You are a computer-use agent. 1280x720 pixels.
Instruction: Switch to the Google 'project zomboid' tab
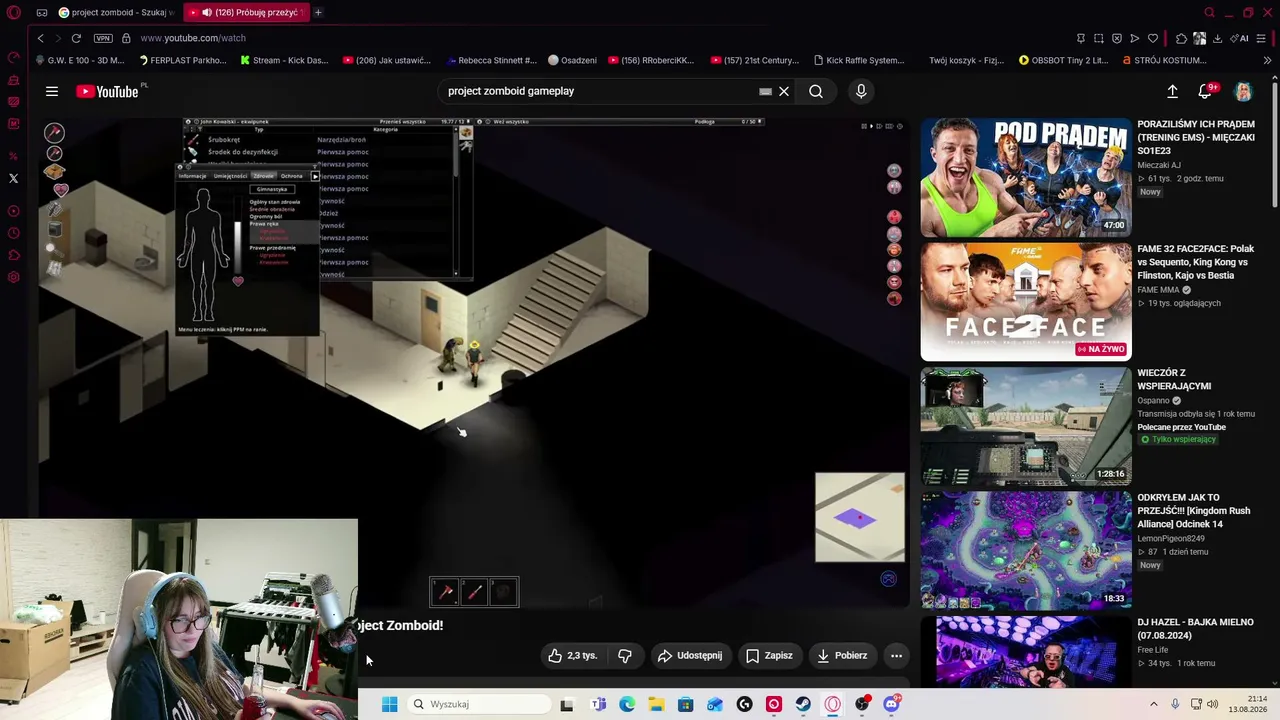(117, 12)
